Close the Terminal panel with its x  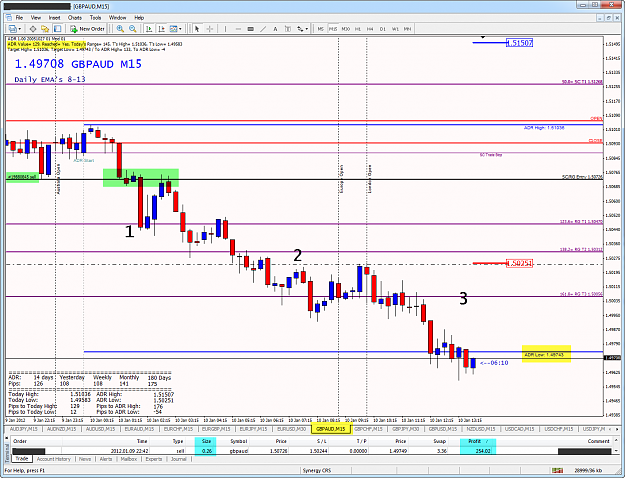click(6, 438)
